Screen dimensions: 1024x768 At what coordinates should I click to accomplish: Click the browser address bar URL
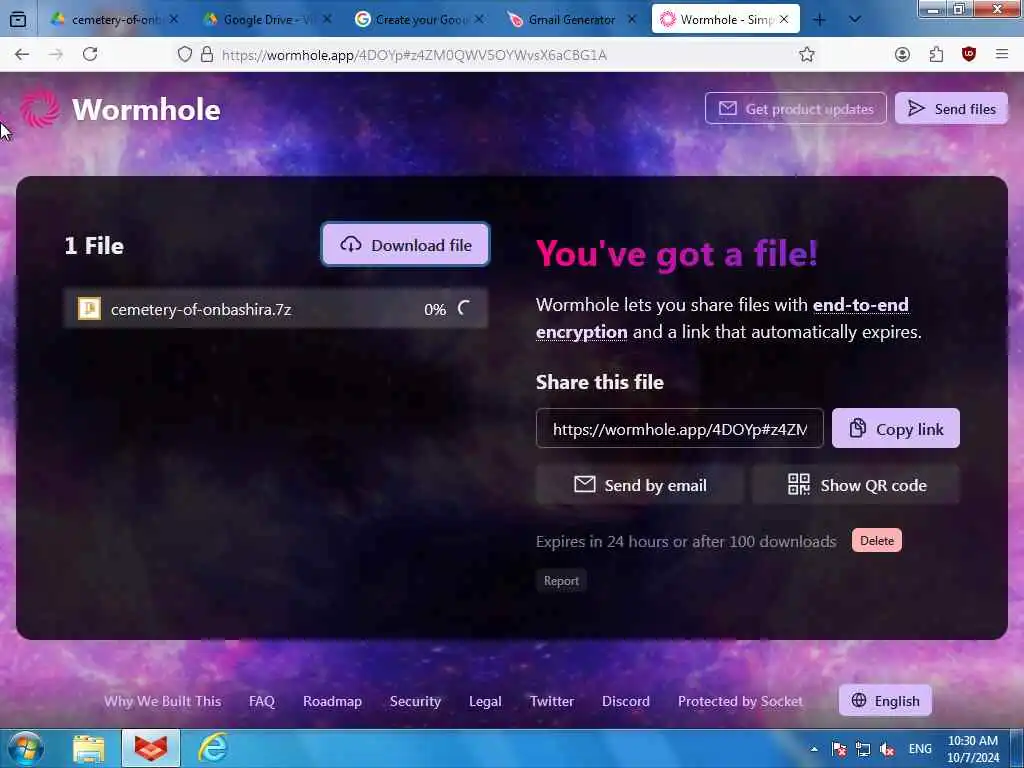(414, 55)
